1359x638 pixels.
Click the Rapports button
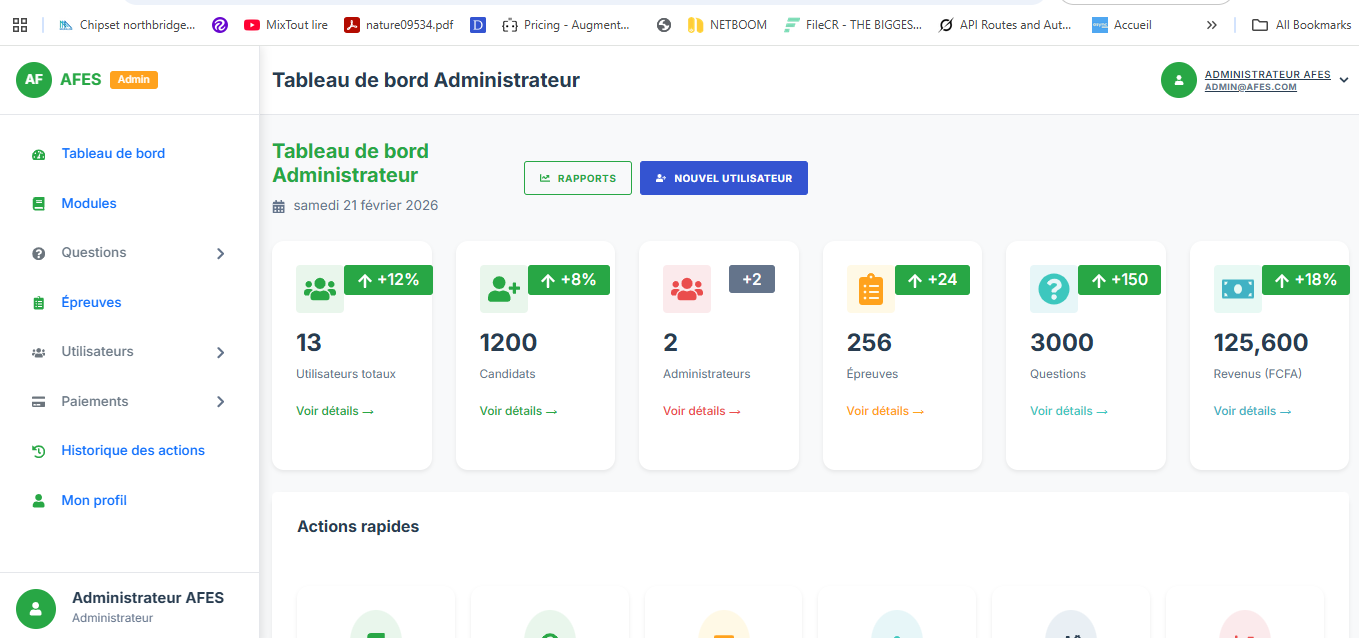click(577, 178)
